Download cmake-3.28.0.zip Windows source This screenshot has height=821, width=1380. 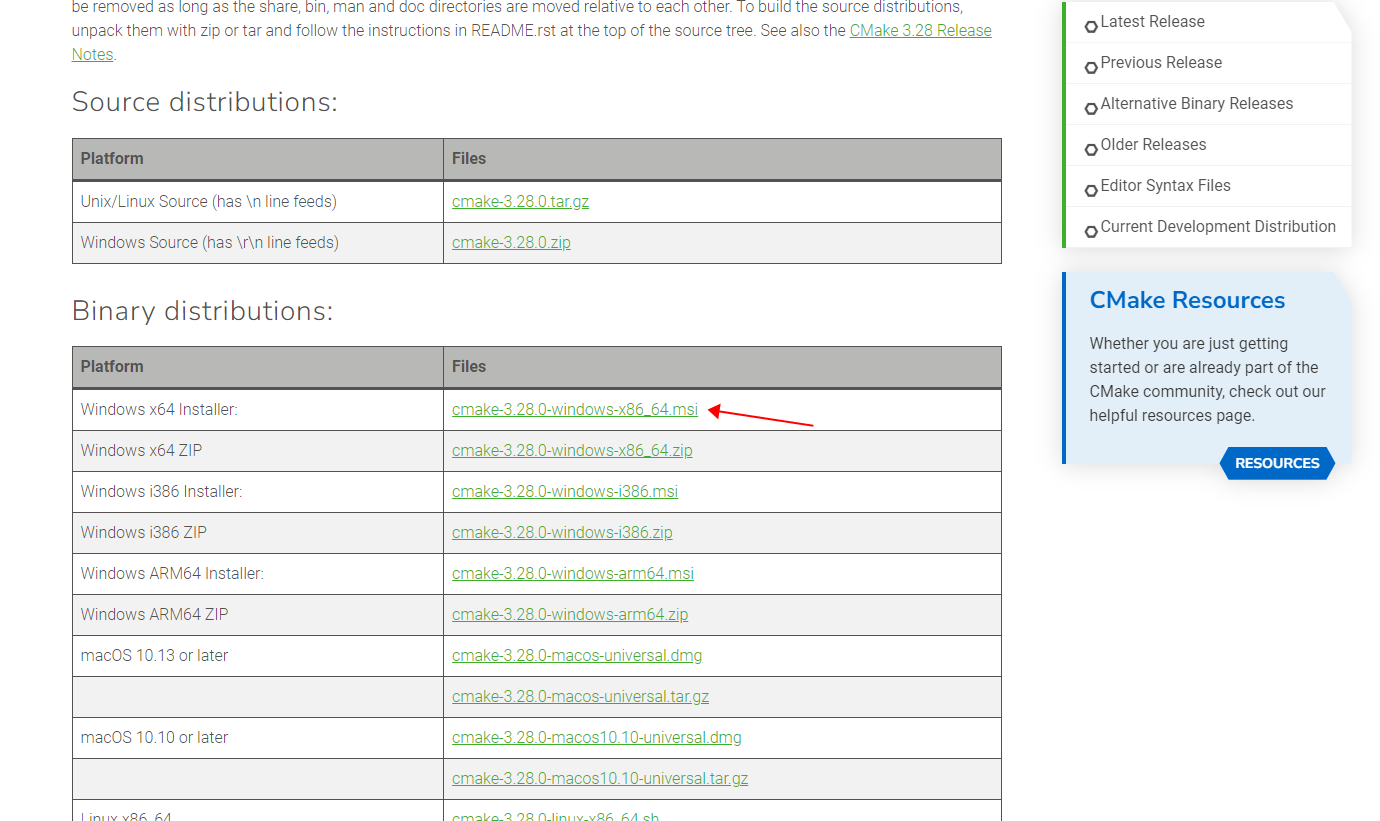(511, 242)
